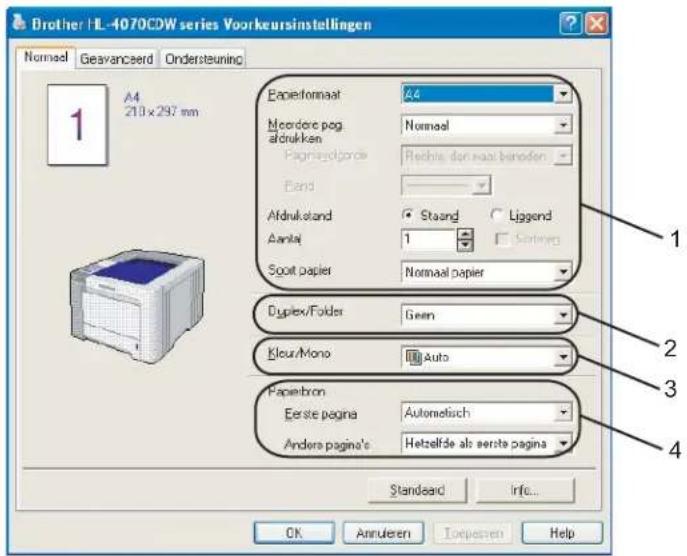687x556 pixels.
Task: Open the Kleur/Mono Auto dropdown
Action: [x=486, y=357]
